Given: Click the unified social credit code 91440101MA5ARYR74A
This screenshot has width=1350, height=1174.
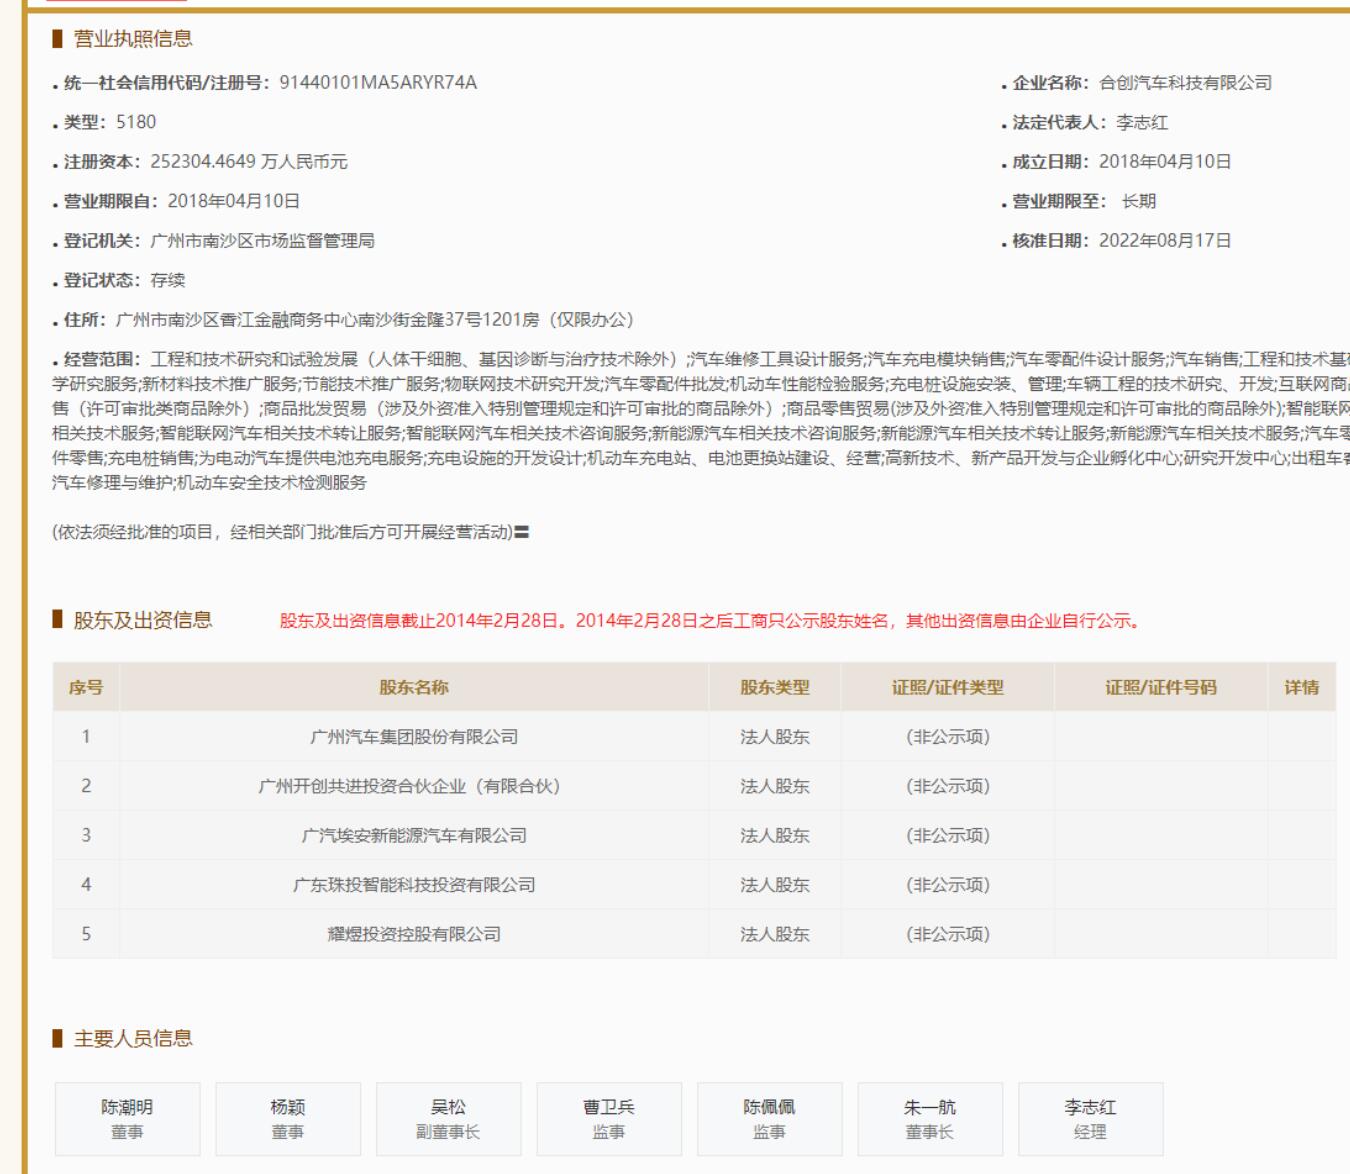Looking at the screenshot, I should point(378,83).
